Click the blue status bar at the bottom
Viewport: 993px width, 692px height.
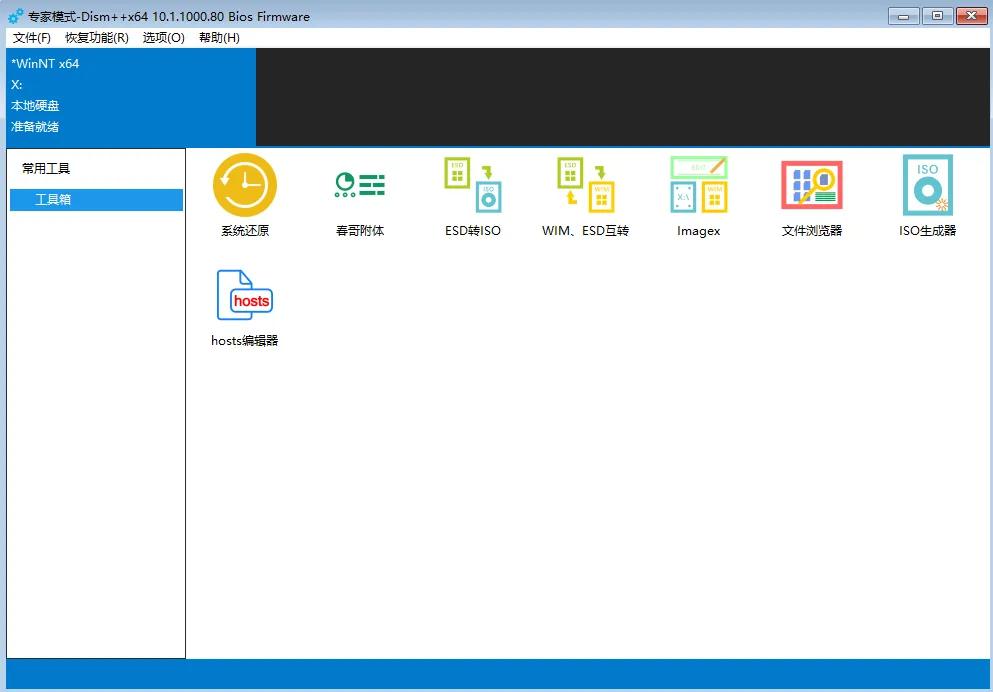click(496, 673)
